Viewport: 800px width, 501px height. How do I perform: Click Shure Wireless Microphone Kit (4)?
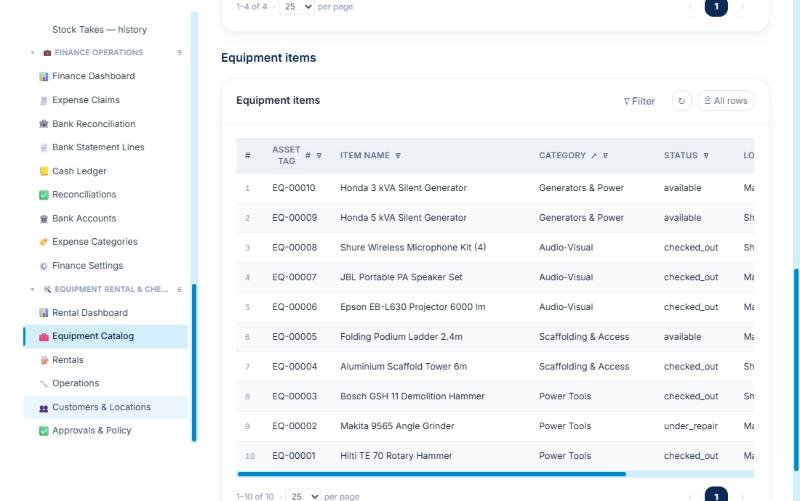(413, 247)
